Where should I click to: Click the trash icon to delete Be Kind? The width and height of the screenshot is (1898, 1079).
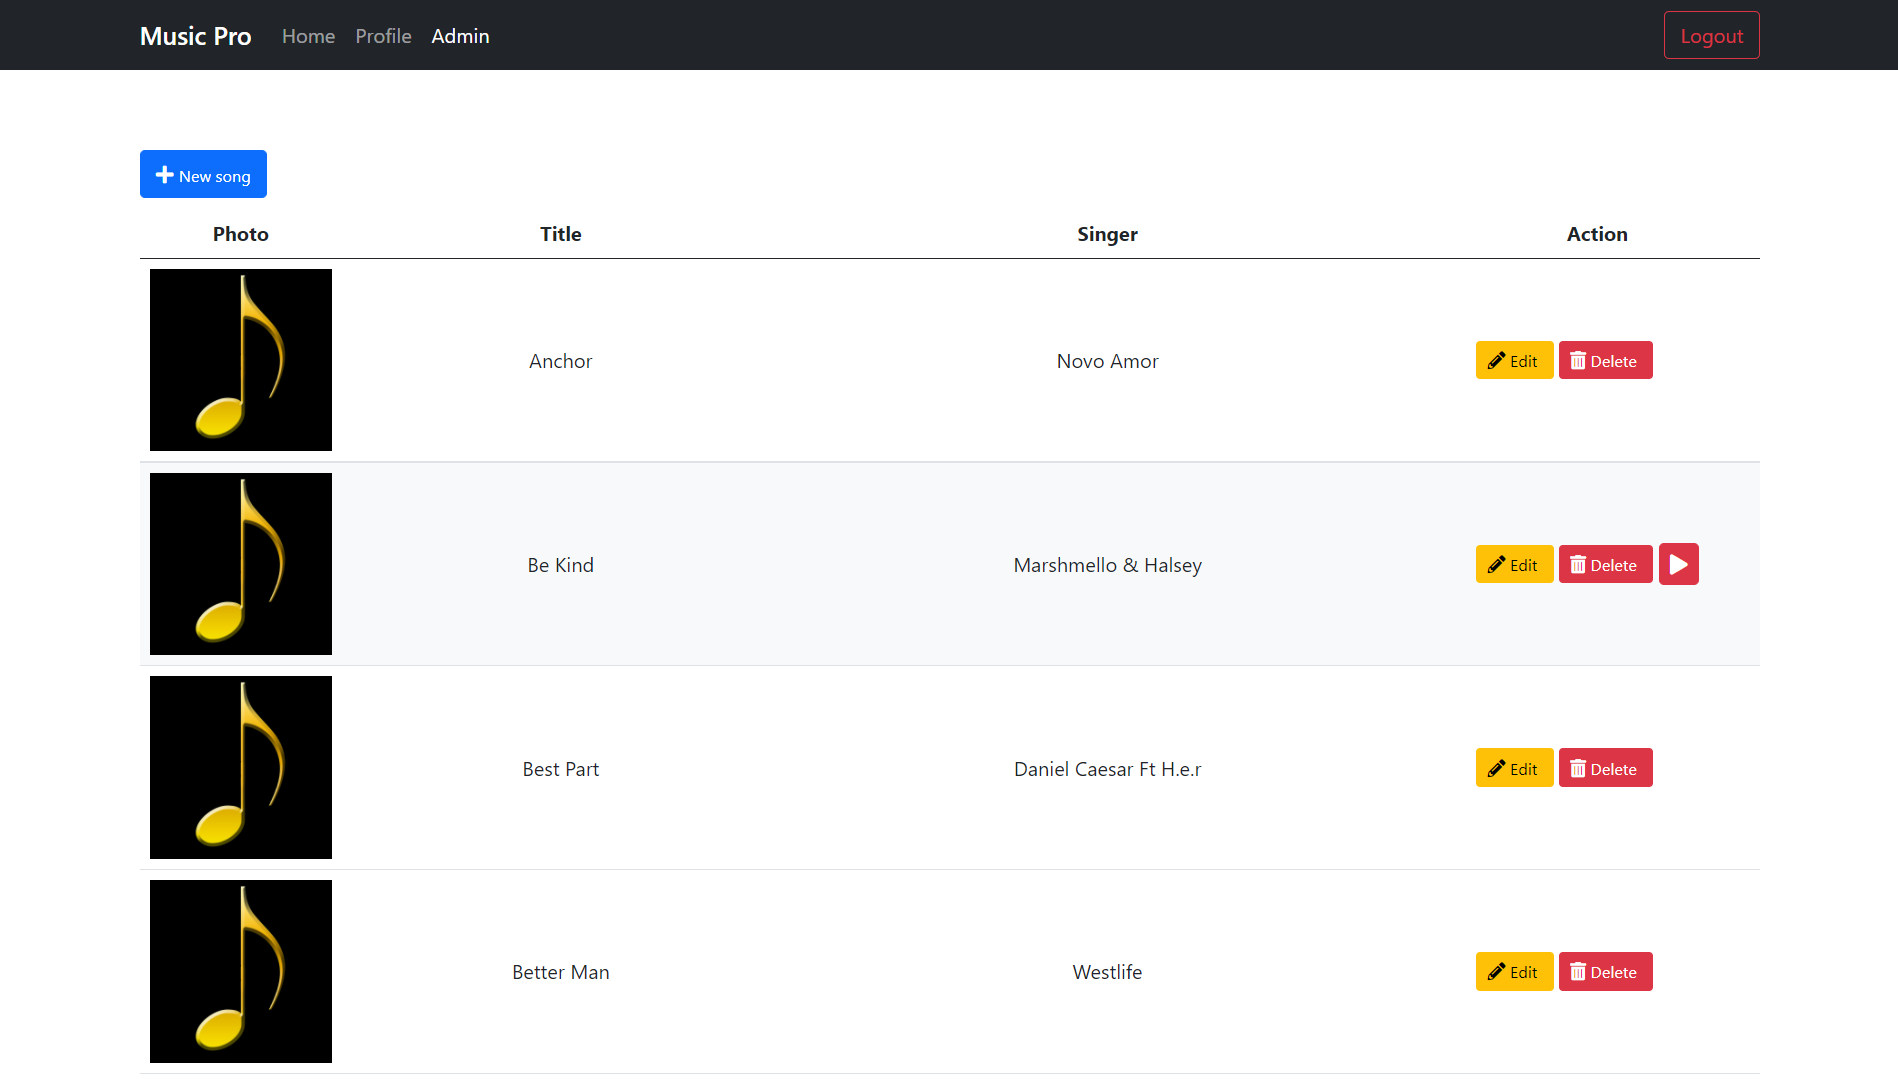pos(1580,564)
